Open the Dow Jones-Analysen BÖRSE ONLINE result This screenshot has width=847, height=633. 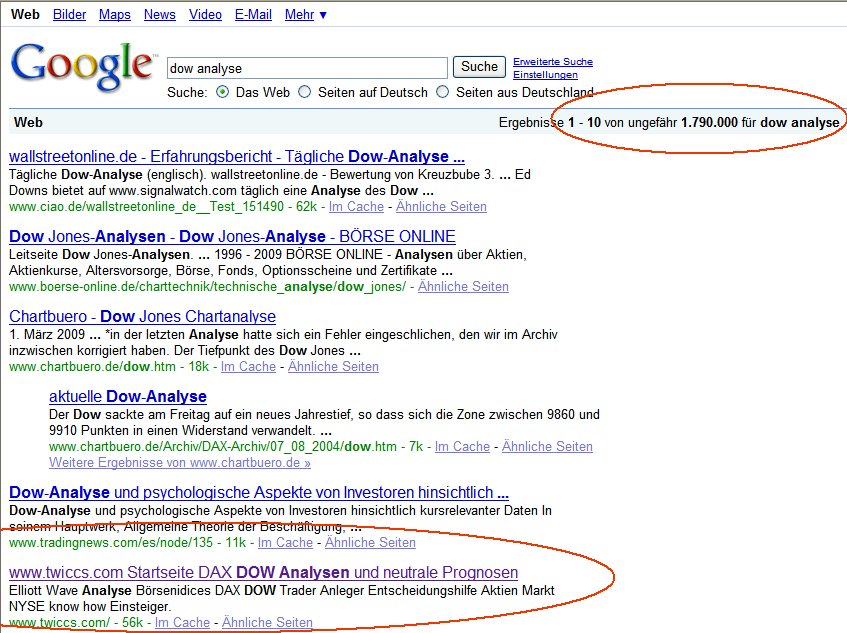coord(232,237)
